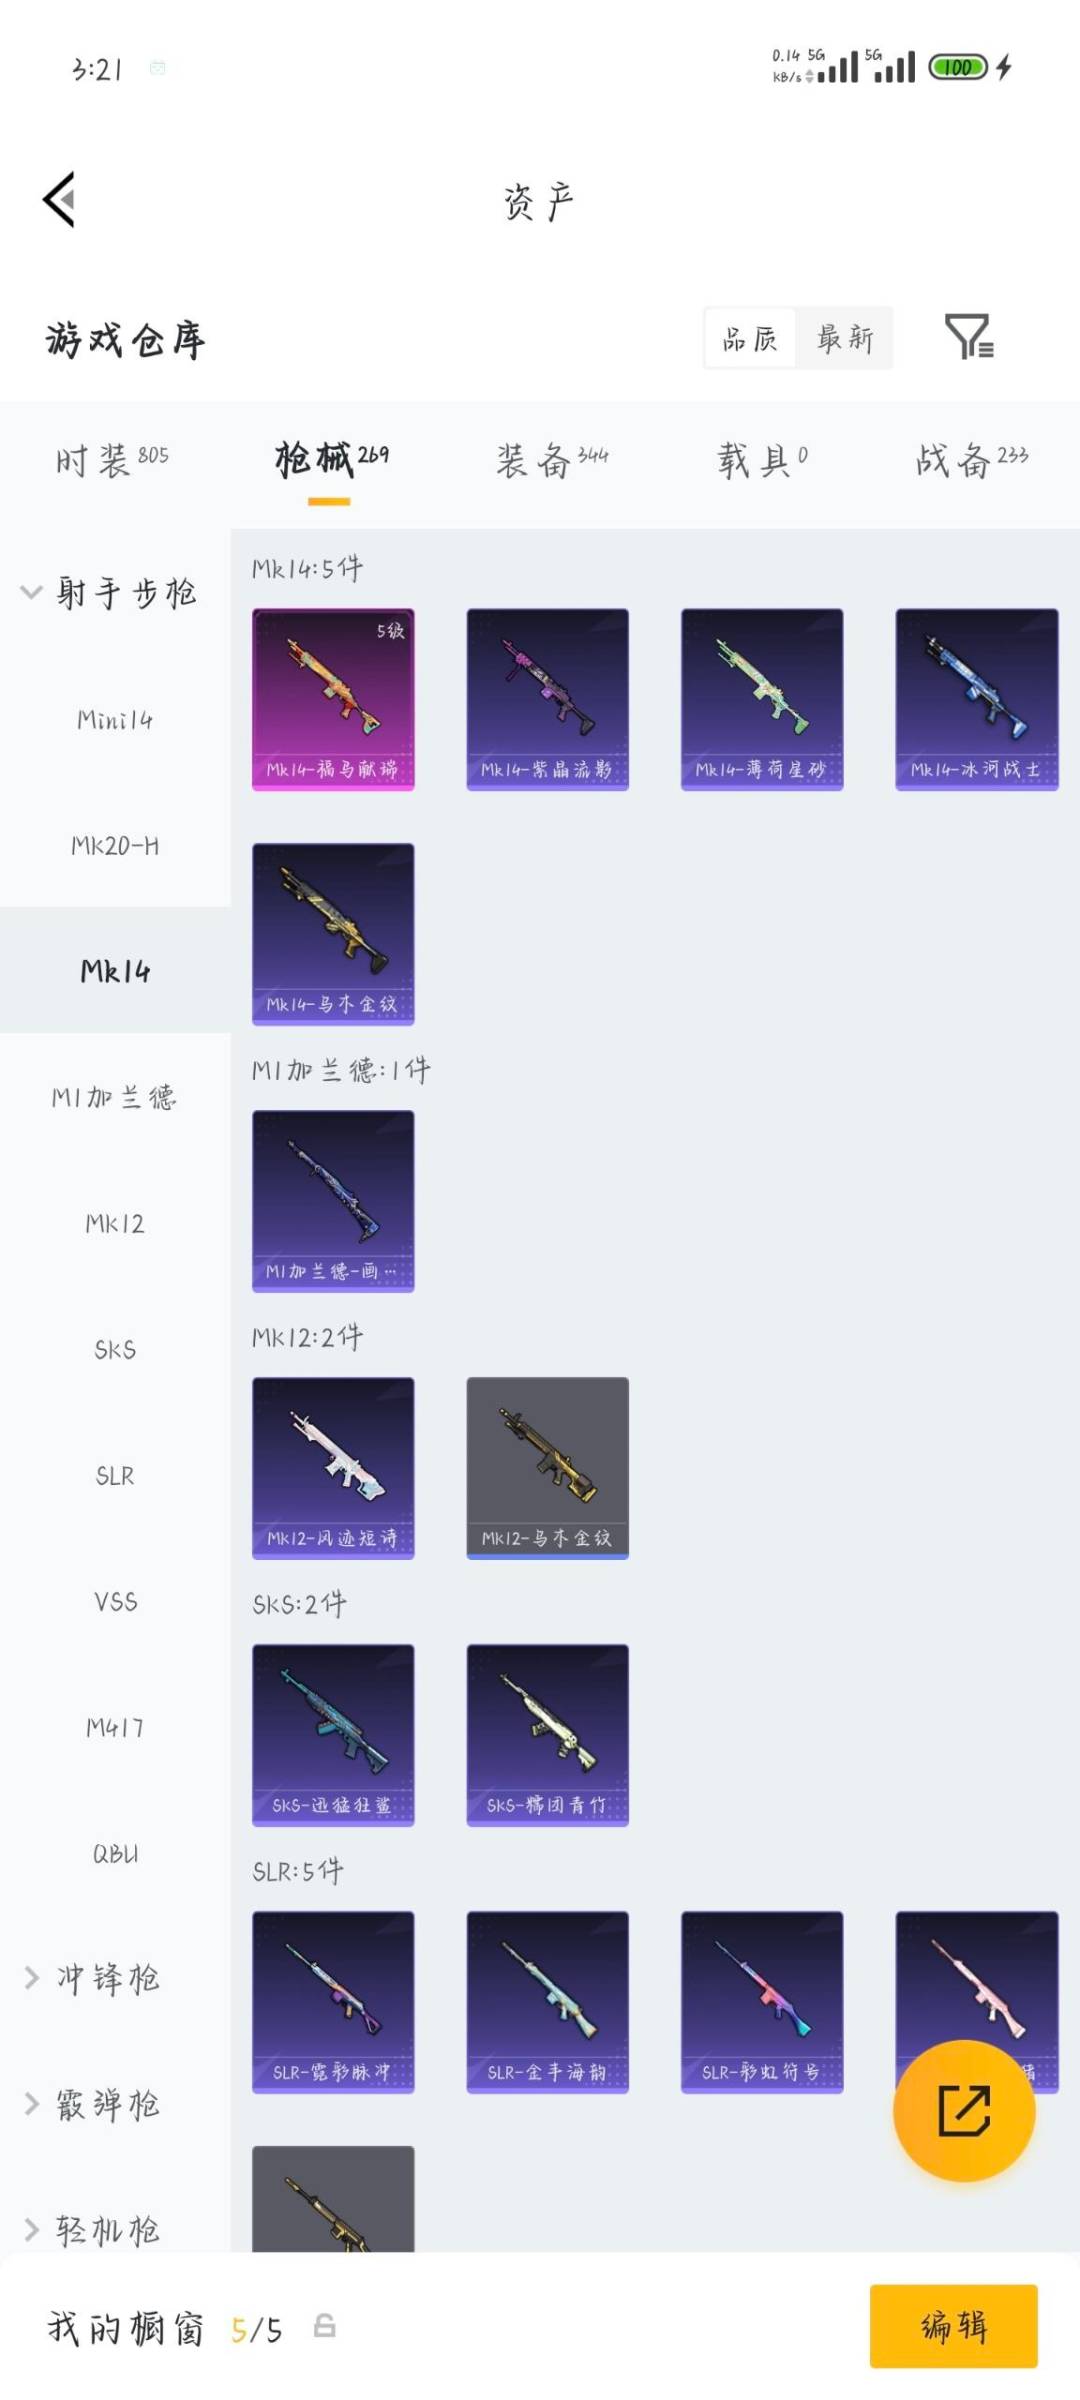Select the Mk14-紫晶流影 weapon skin
The width and height of the screenshot is (1080, 2400).
tap(548, 699)
